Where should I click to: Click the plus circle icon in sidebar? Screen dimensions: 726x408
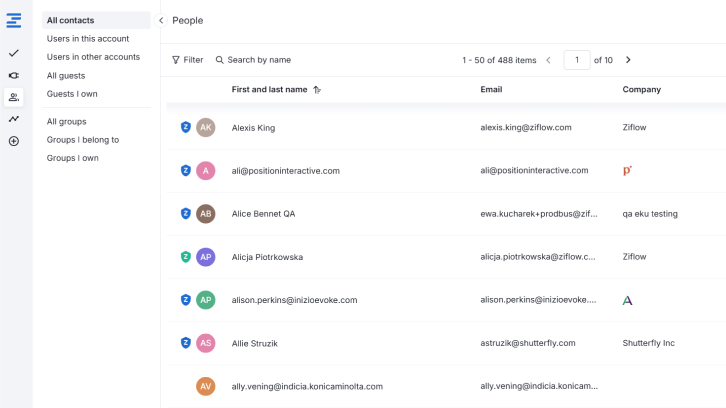[x=14, y=141]
